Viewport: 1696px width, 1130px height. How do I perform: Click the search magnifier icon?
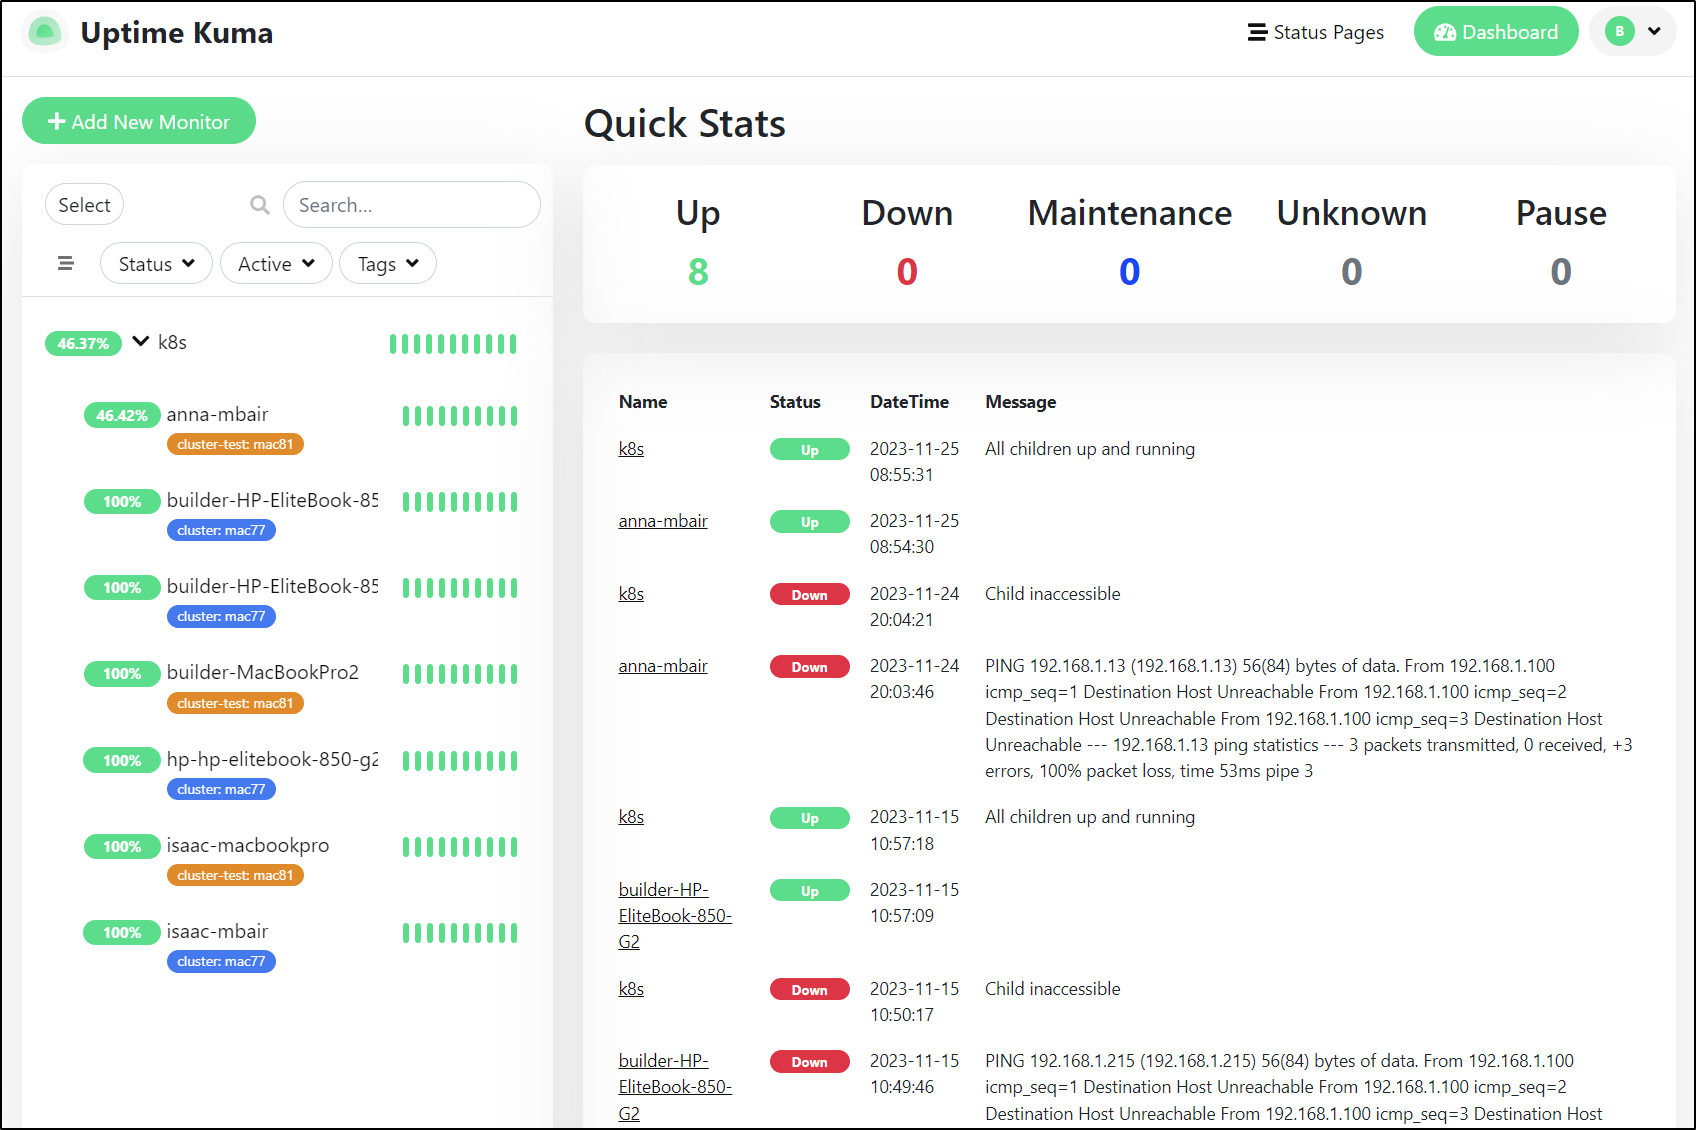pyautogui.click(x=260, y=205)
